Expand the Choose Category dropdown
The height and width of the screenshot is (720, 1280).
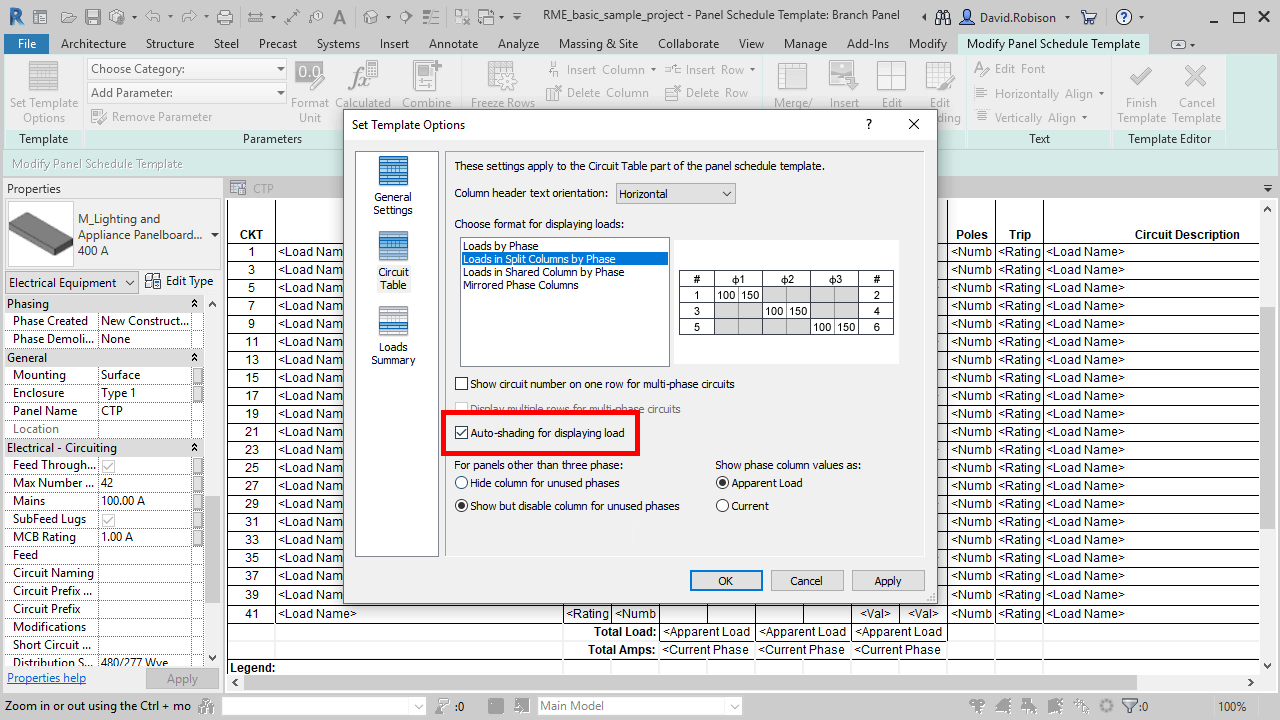(x=281, y=68)
